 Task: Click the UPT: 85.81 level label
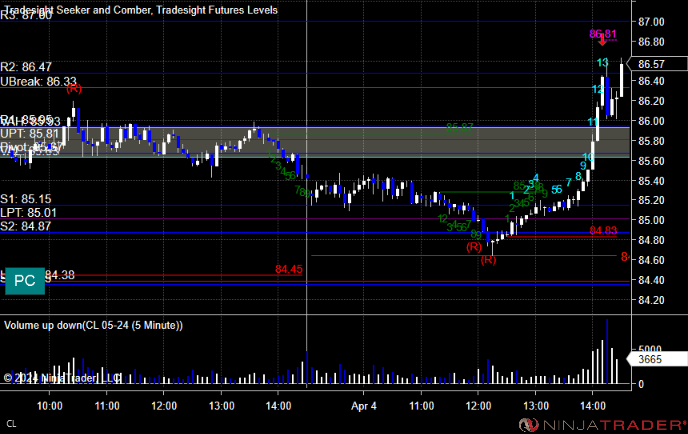point(30,133)
